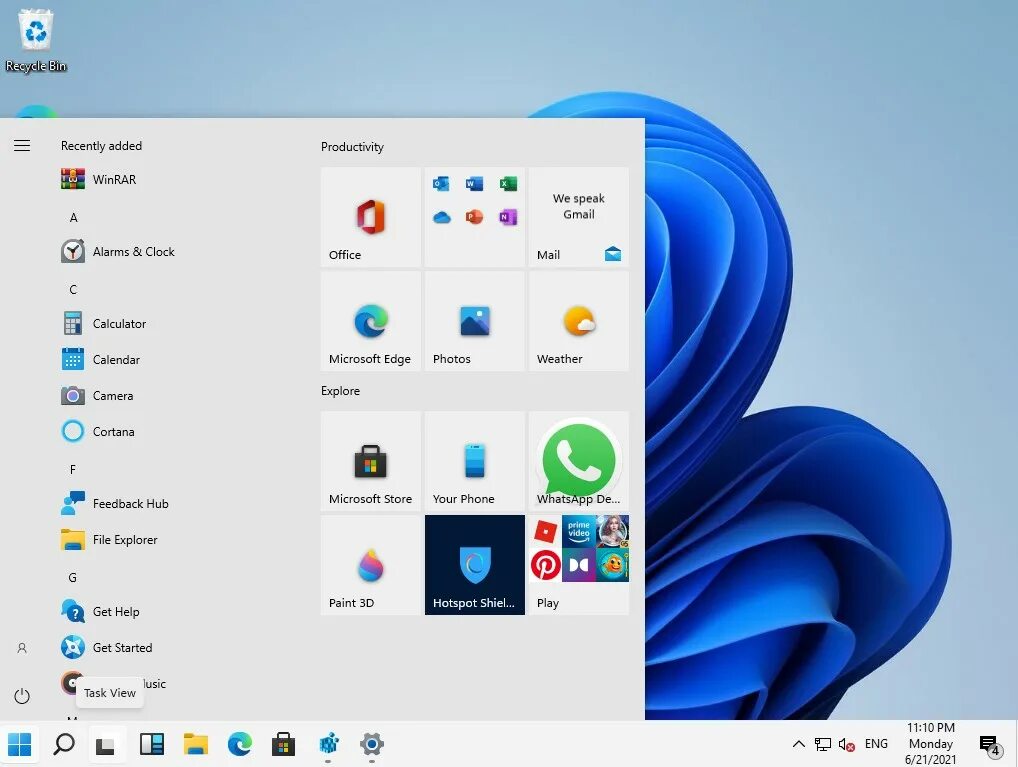This screenshot has width=1018, height=767.
Task: Open the Photos tile
Action: [475, 321]
